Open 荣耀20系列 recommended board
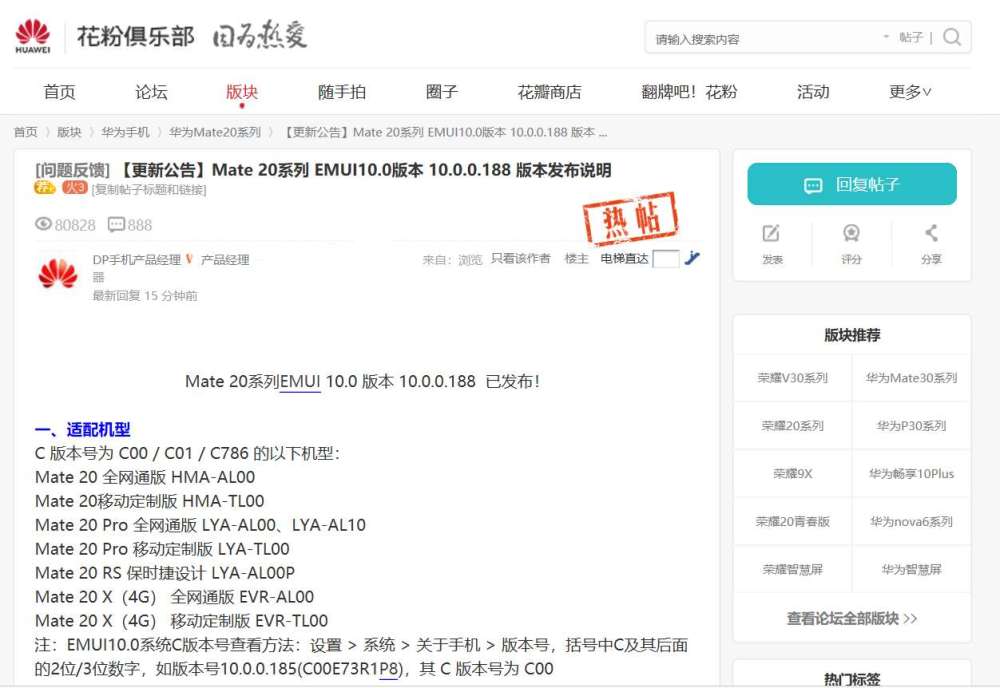 pyautogui.click(x=793, y=426)
